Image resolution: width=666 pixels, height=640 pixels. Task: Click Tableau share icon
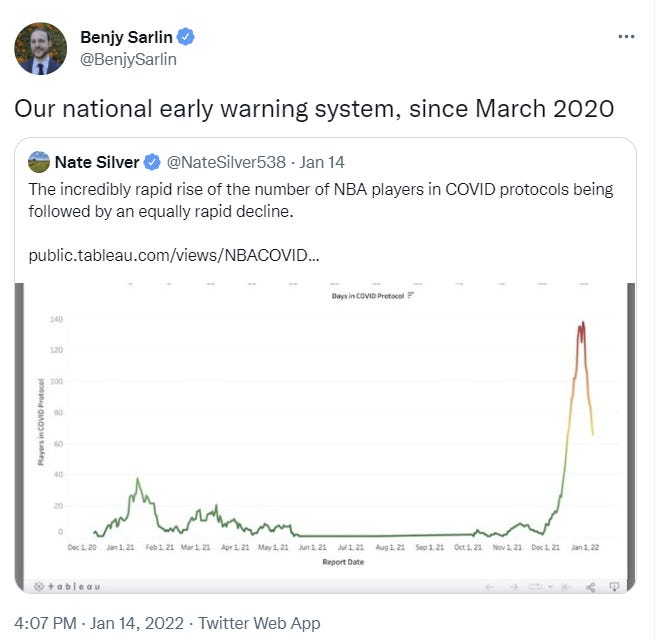pyautogui.click(x=591, y=587)
